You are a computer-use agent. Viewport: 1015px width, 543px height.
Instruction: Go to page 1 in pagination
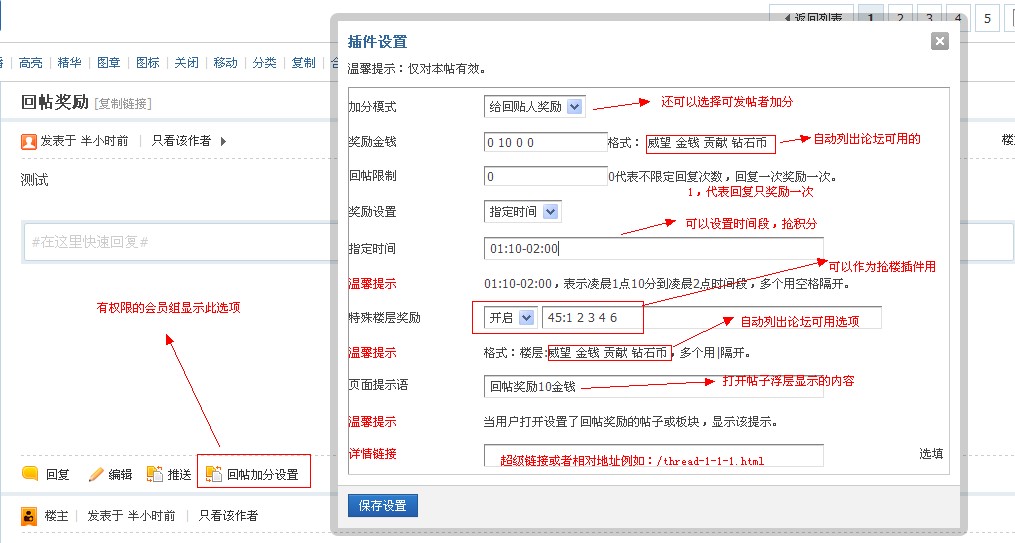pyautogui.click(x=870, y=18)
